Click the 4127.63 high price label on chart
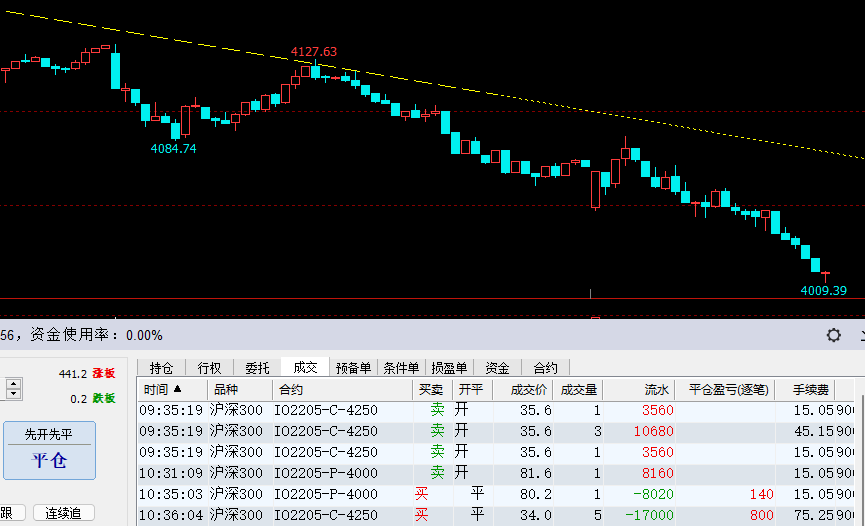The height and width of the screenshot is (526, 865). point(313,51)
